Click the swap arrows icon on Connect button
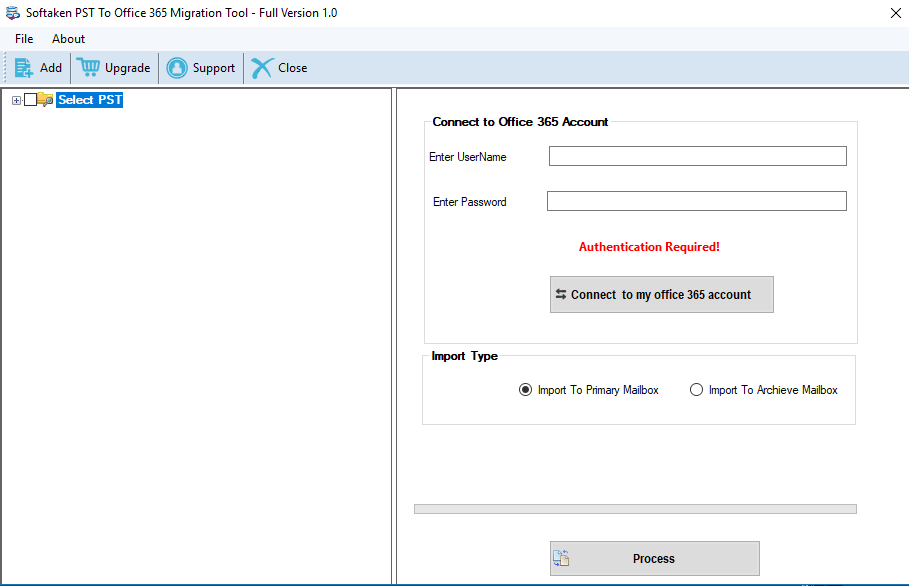909x586 pixels. click(561, 294)
